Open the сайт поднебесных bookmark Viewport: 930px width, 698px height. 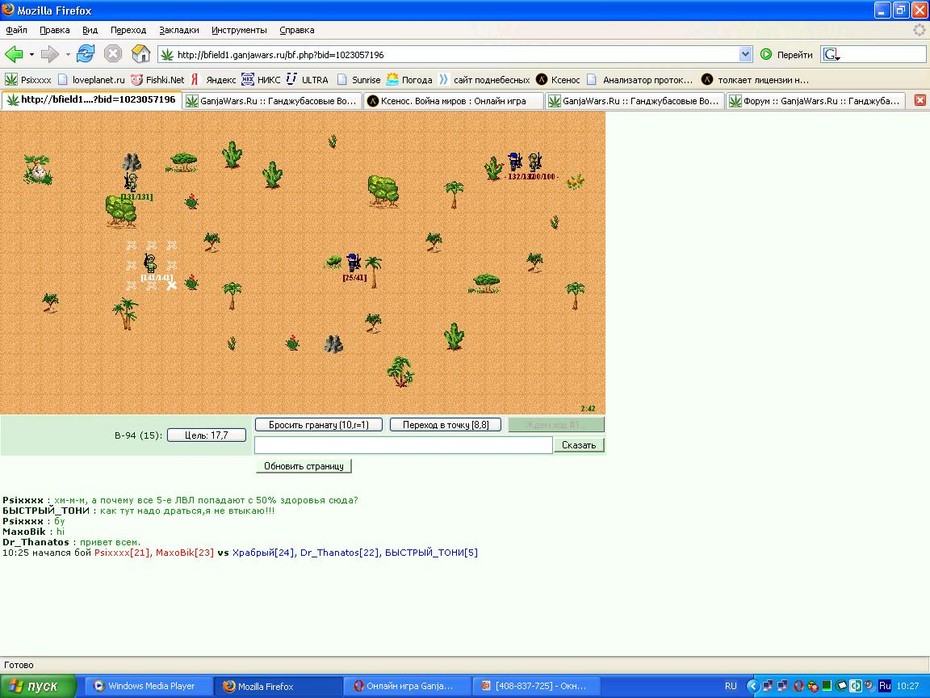point(485,79)
